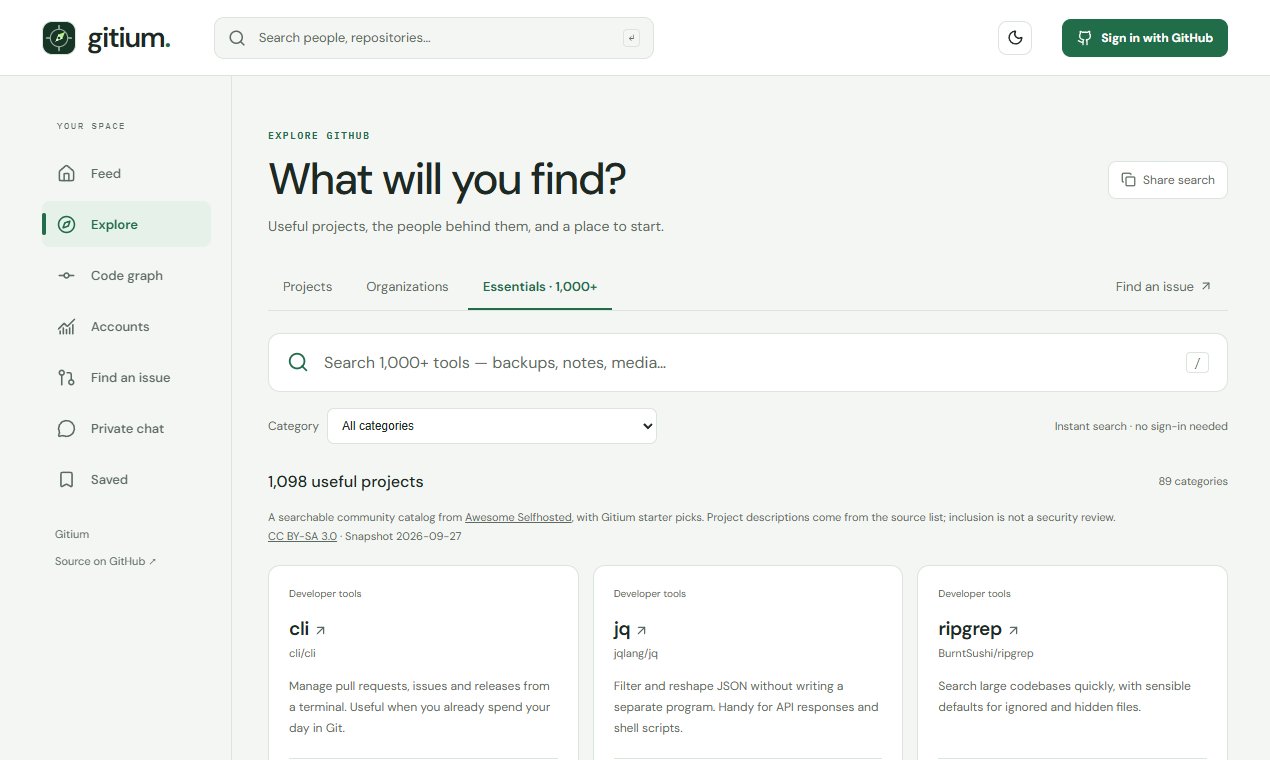The image size is (1270, 760).
Task: Click the Share search button
Action: click(x=1168, y=180)
